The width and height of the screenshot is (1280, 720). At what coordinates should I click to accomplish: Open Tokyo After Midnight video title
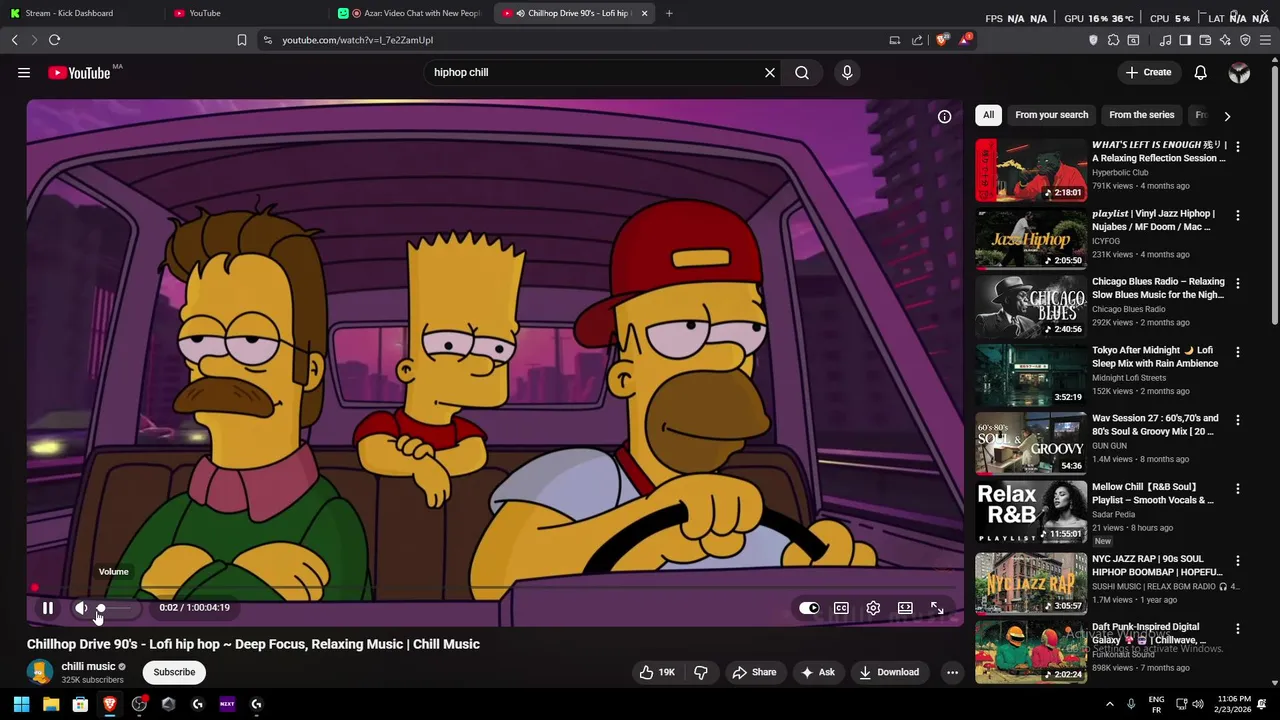pyautogui.click(x=1155, y=357)
